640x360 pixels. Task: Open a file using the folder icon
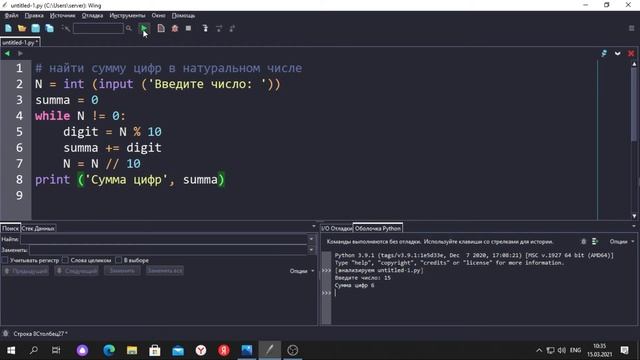(22, 28)
